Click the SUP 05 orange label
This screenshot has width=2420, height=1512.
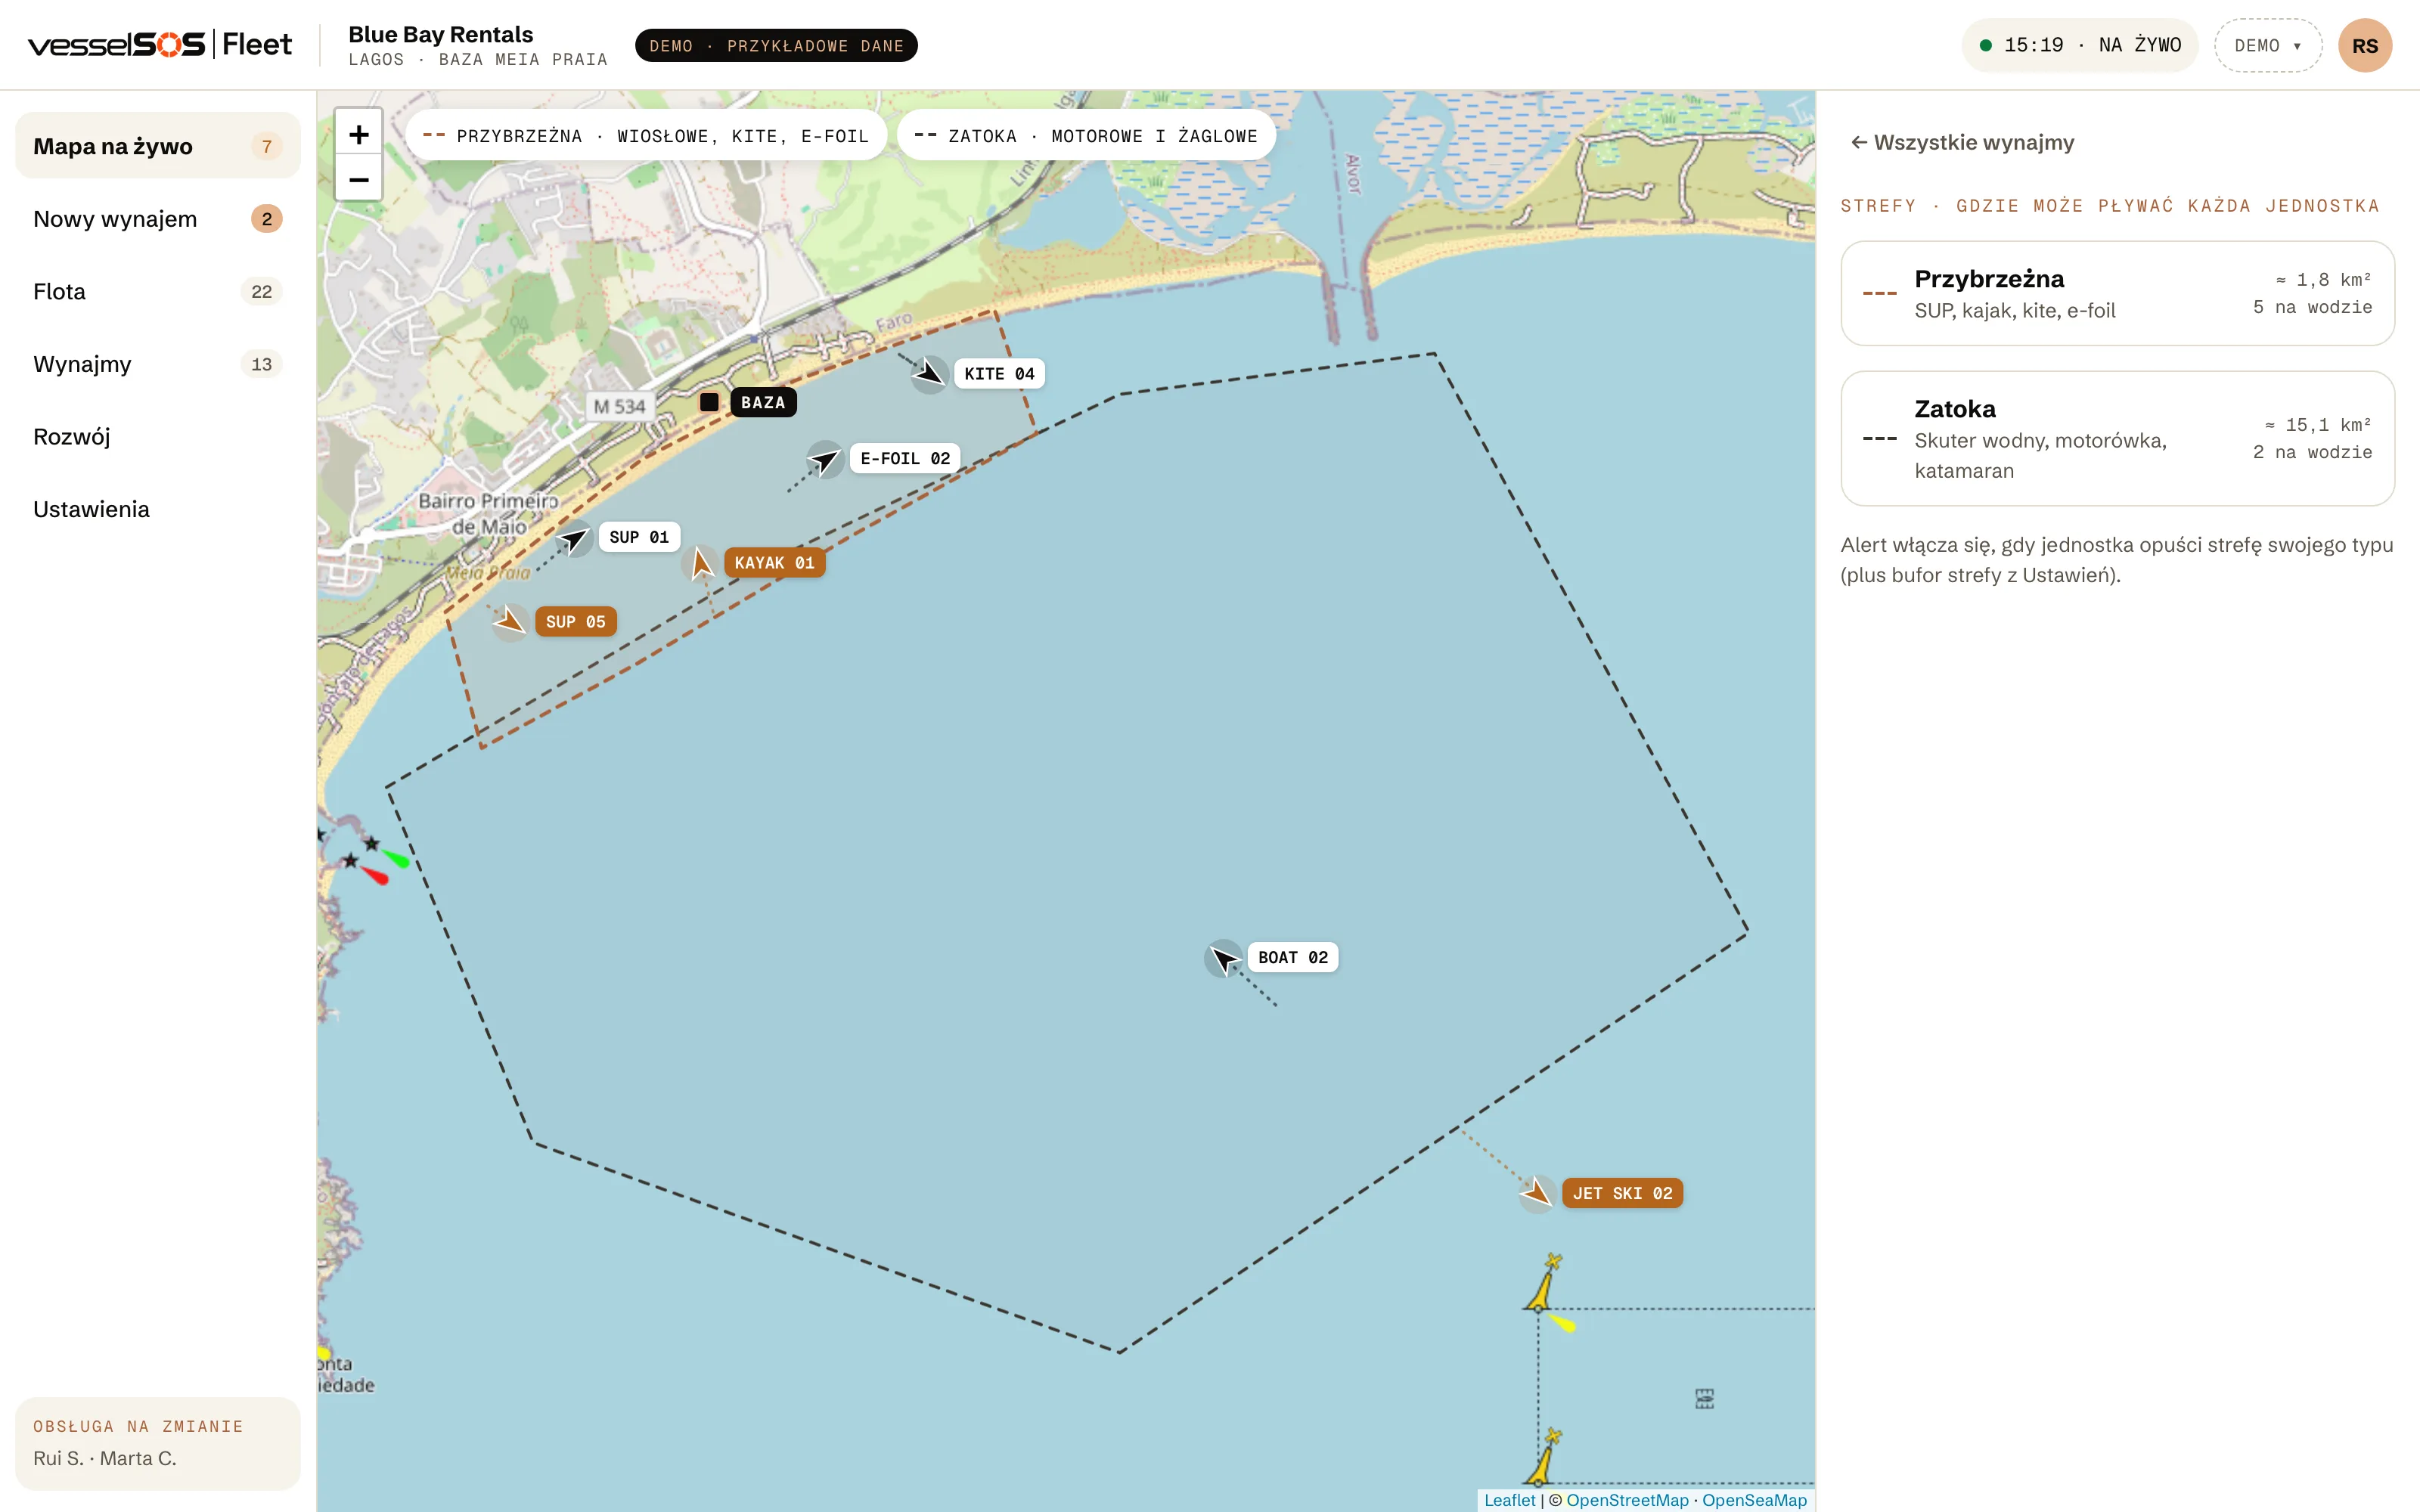tap(576, 622)
